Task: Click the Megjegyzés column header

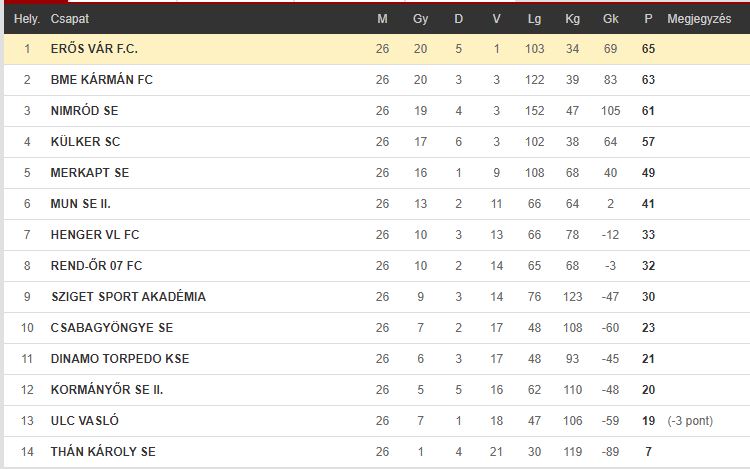Action: pyautogui.click(x=699, y=19)
